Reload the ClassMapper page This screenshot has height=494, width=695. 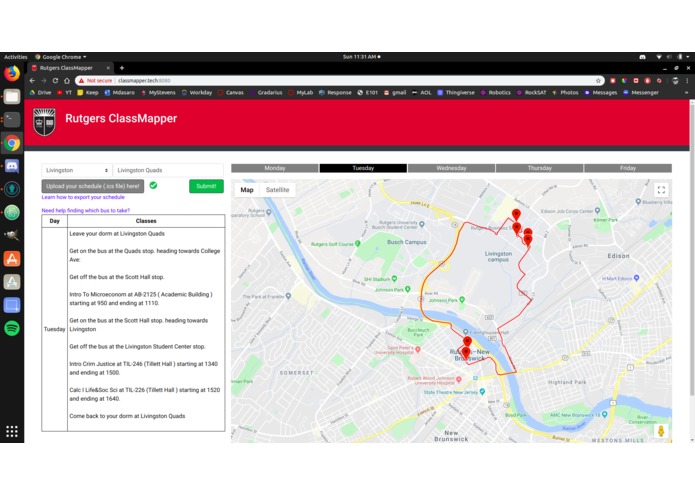(x=55, y=81)
